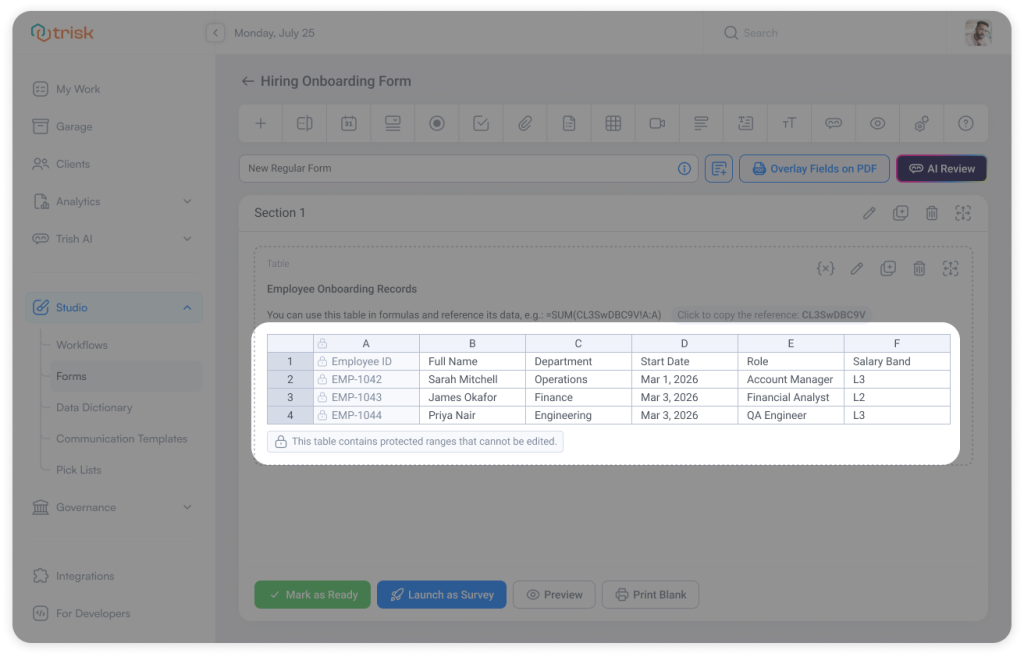Edit the table using the pencil icon

point(856,268)
